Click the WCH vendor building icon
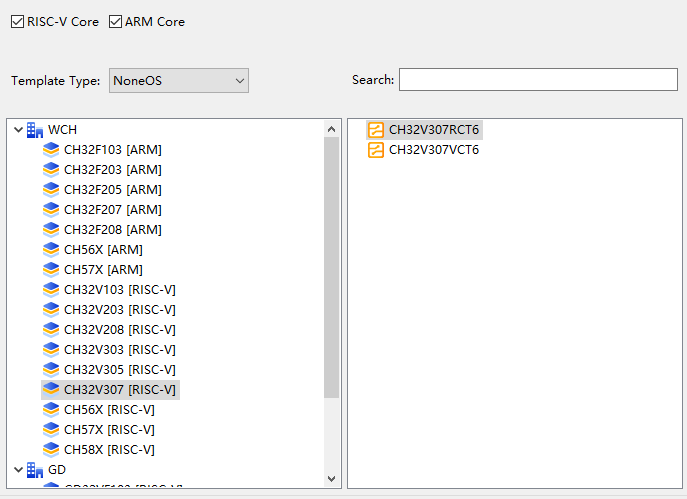This screenshot has height=499, width=687. [35, 130]
